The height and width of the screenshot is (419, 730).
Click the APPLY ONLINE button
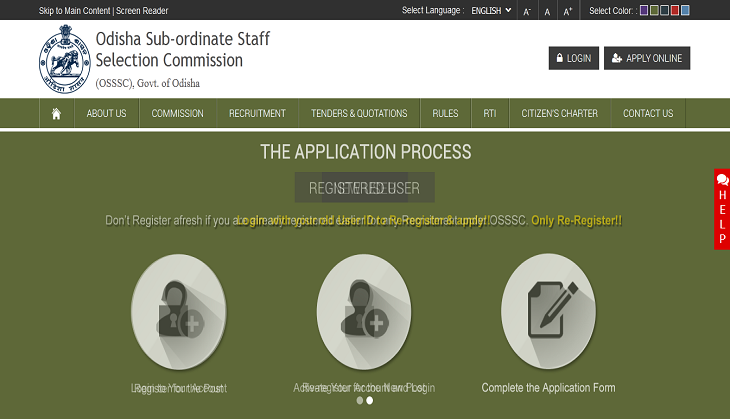(x=647, y=58)
